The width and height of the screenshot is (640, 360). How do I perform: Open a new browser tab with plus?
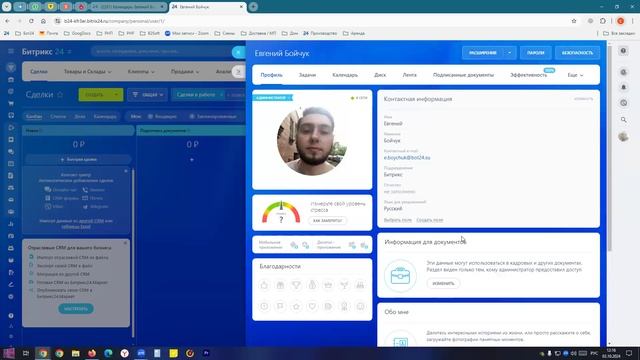coord(253,7)
